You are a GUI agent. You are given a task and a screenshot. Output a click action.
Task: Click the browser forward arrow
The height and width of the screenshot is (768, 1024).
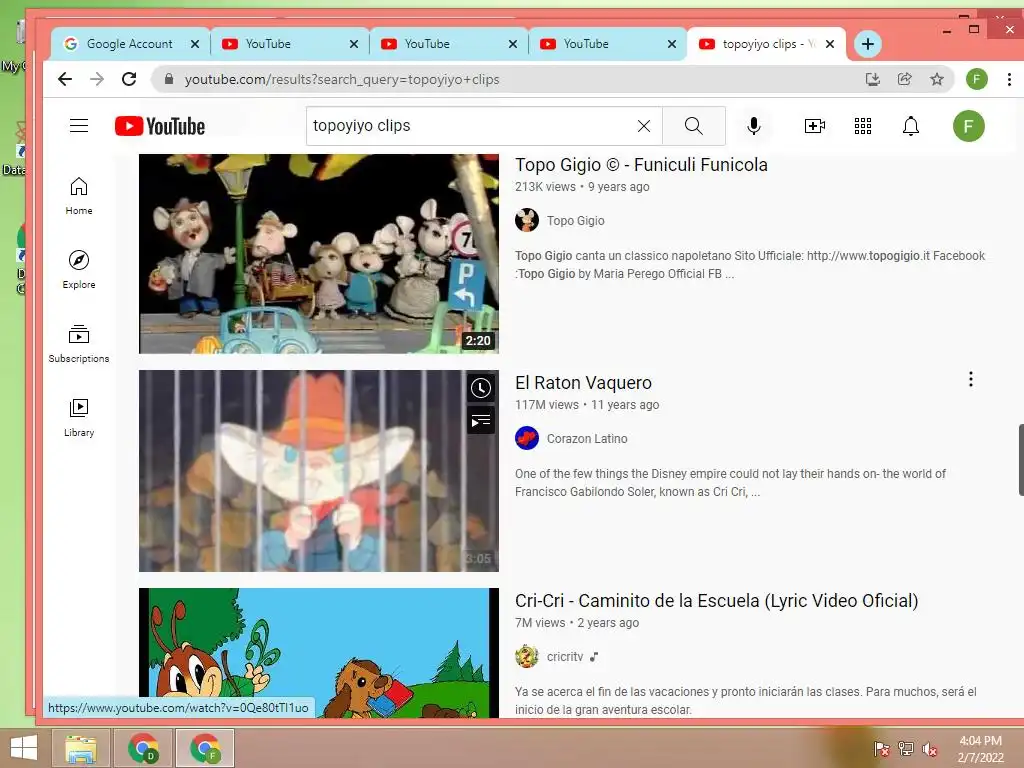click(x=97, y=79)
